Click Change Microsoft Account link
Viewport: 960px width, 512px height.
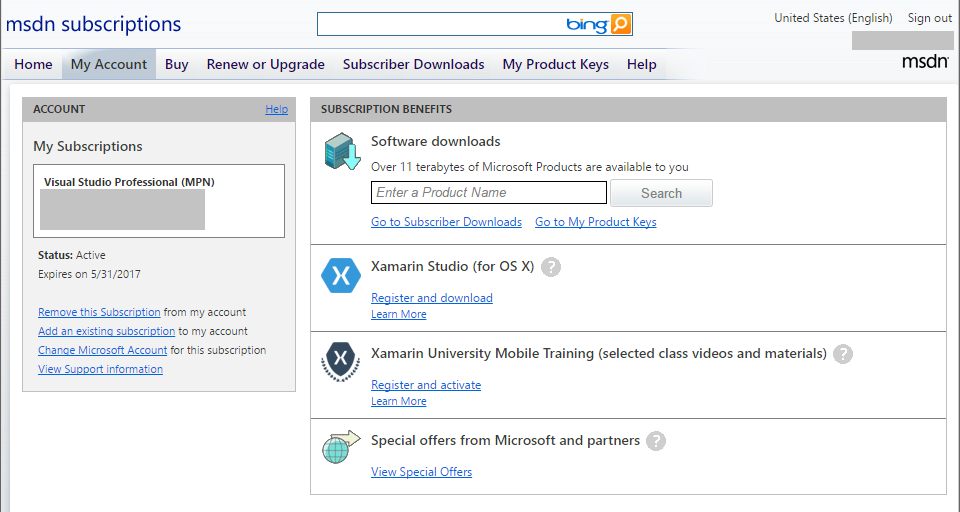(102, 350)
